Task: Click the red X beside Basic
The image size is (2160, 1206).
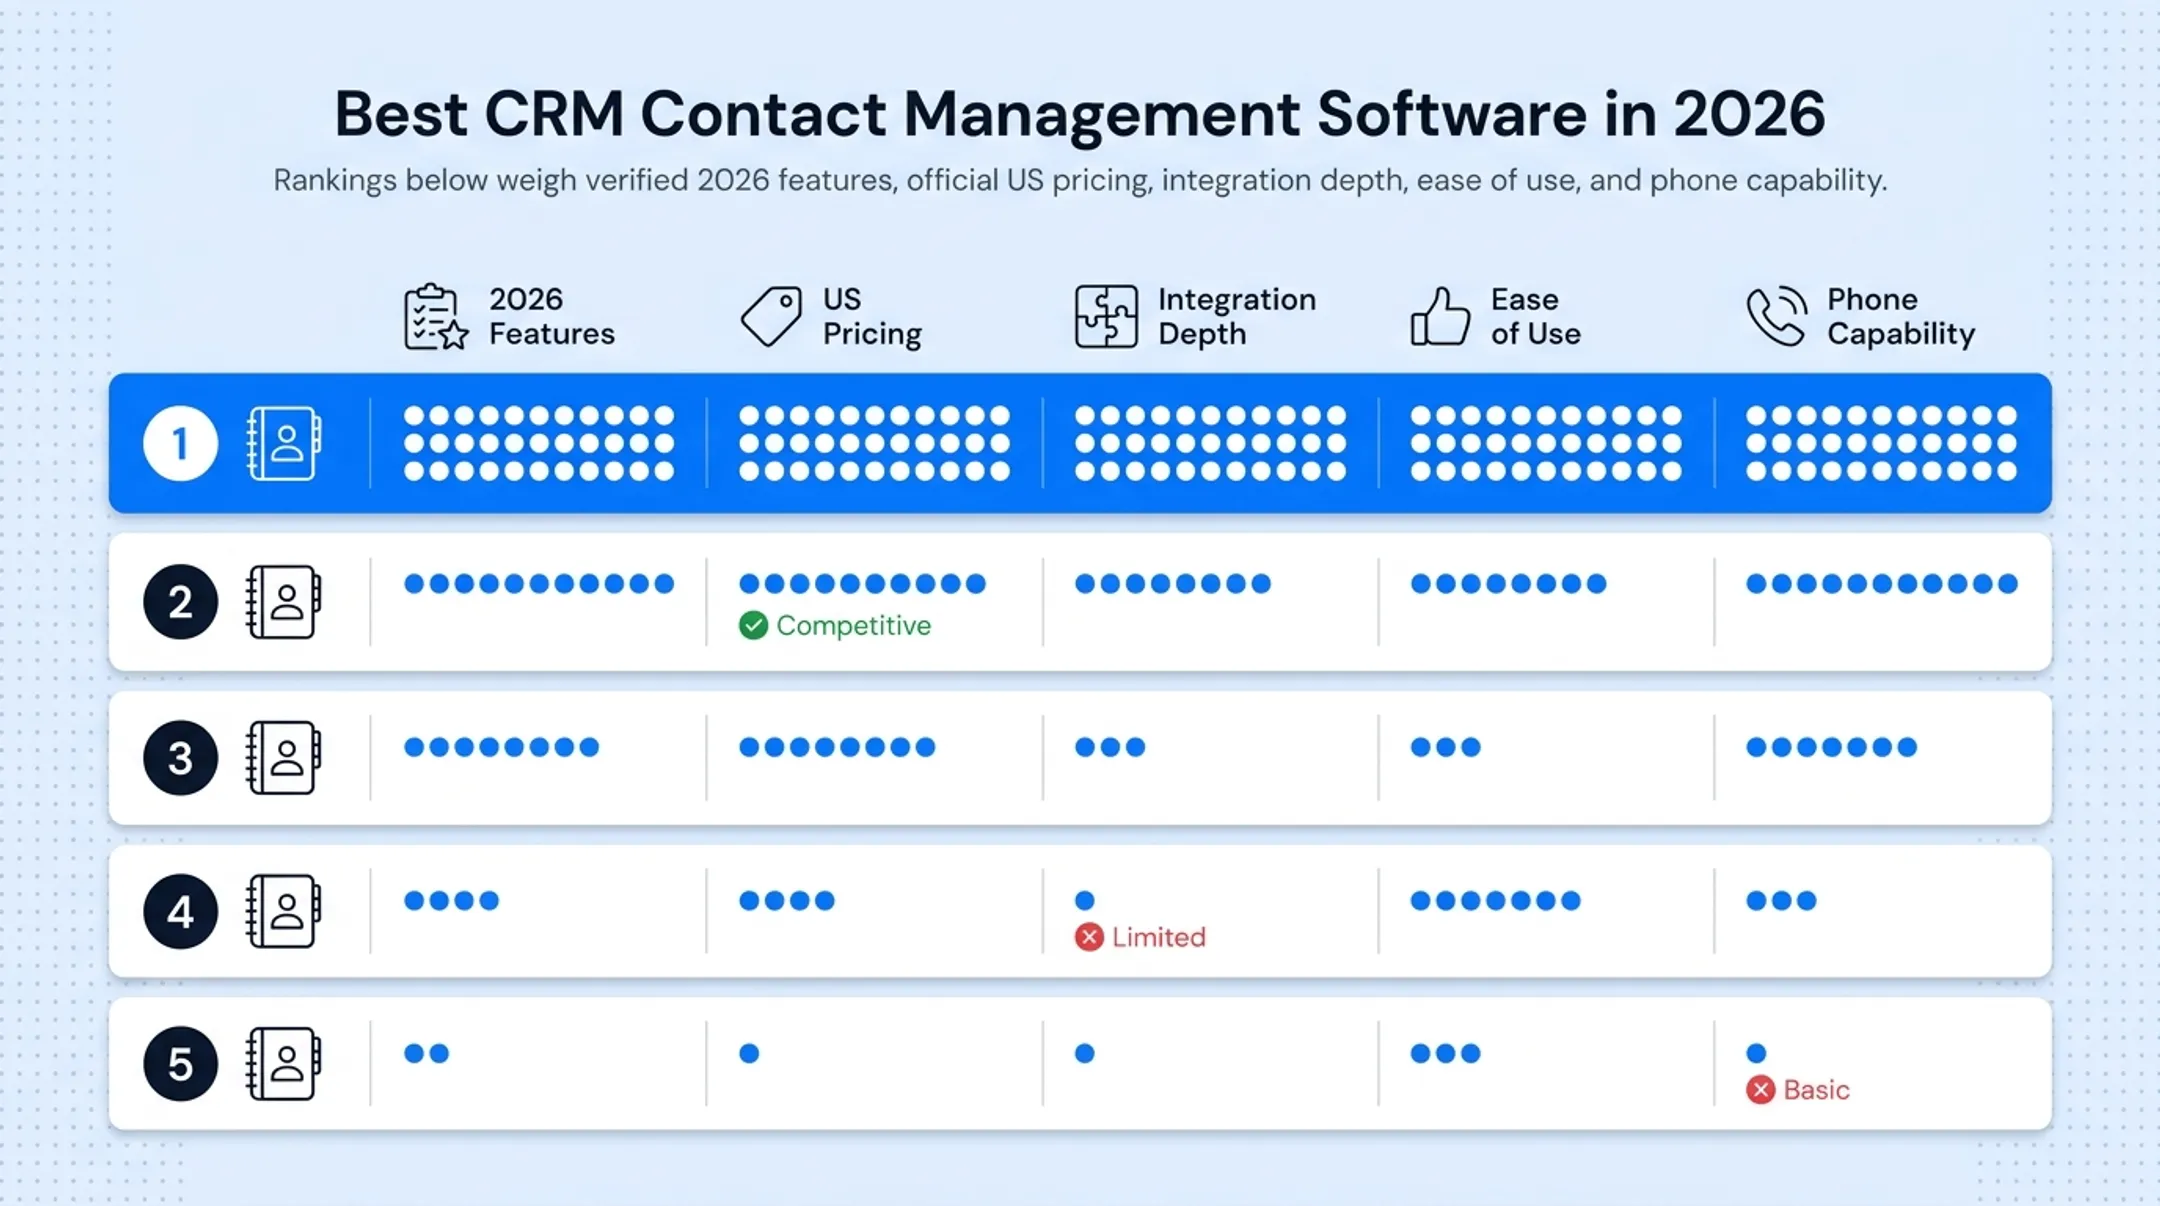Action: click(1761, 1090)
